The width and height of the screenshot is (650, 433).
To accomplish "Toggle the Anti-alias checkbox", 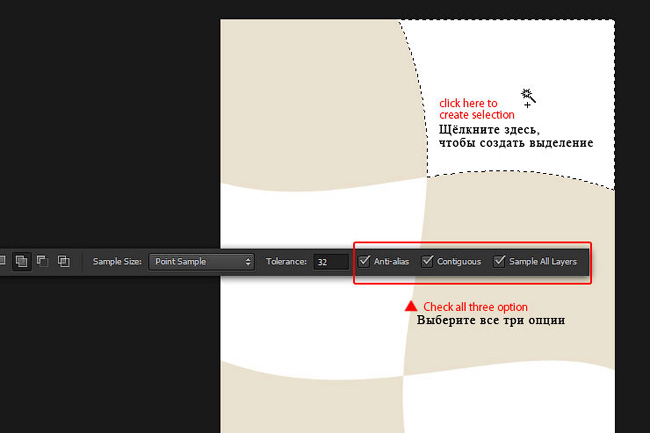I will click(364, 261).
